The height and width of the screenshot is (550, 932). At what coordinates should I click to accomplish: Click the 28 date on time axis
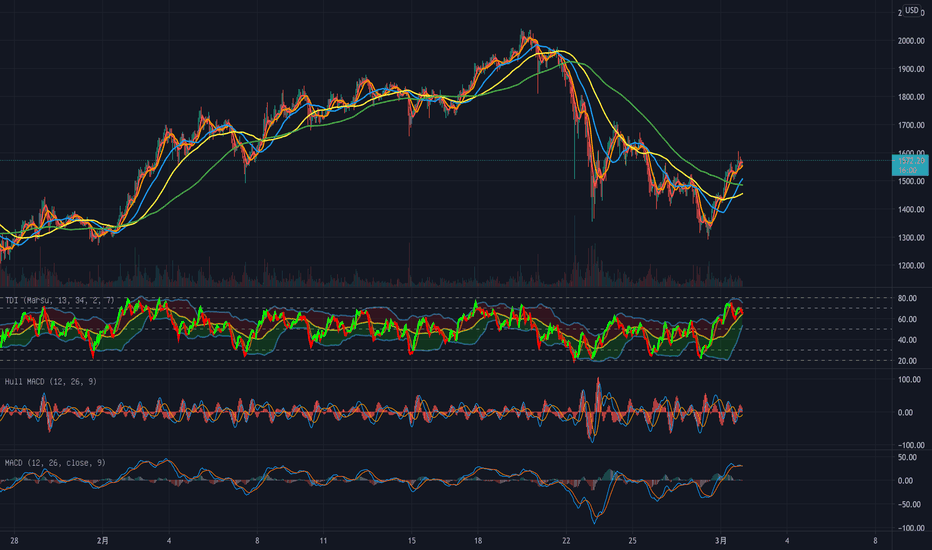14,541
